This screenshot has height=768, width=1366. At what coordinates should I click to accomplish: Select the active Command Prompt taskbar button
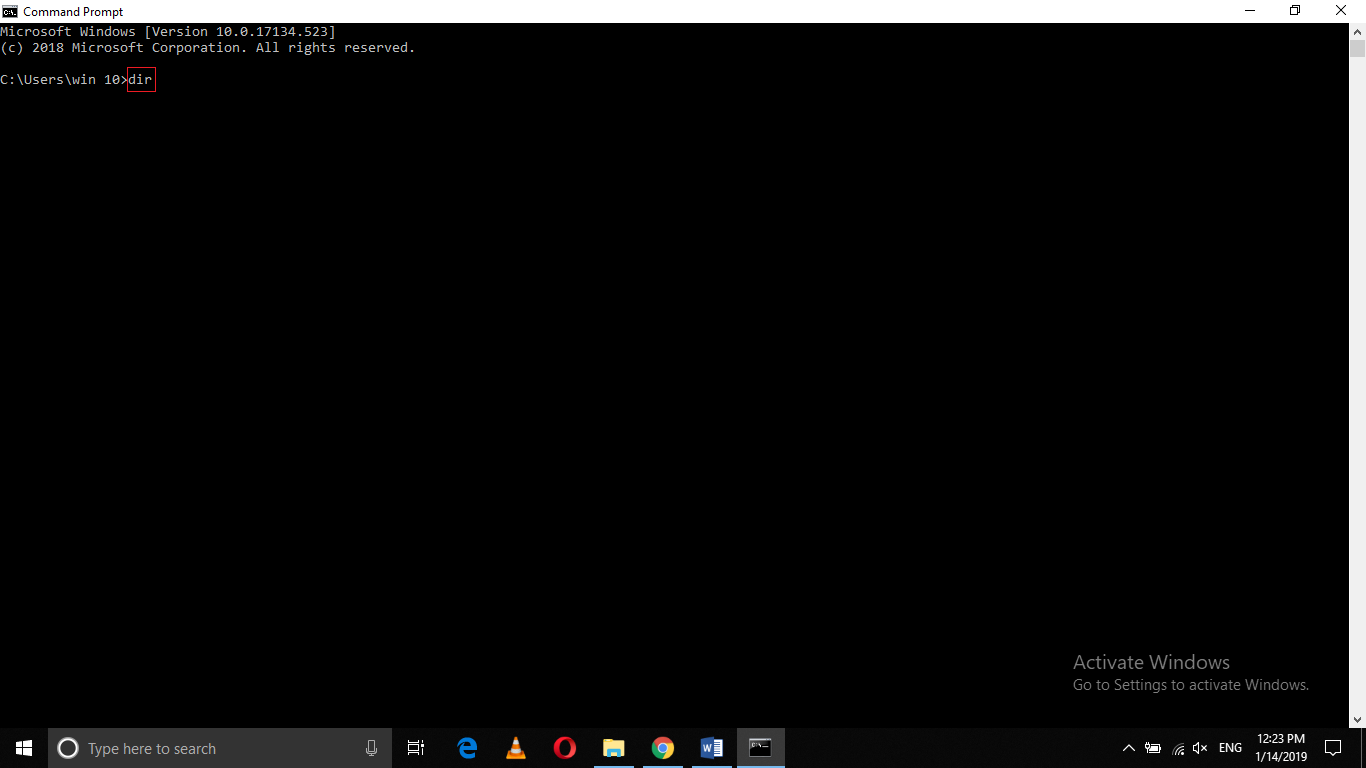[x=760, y=747]
